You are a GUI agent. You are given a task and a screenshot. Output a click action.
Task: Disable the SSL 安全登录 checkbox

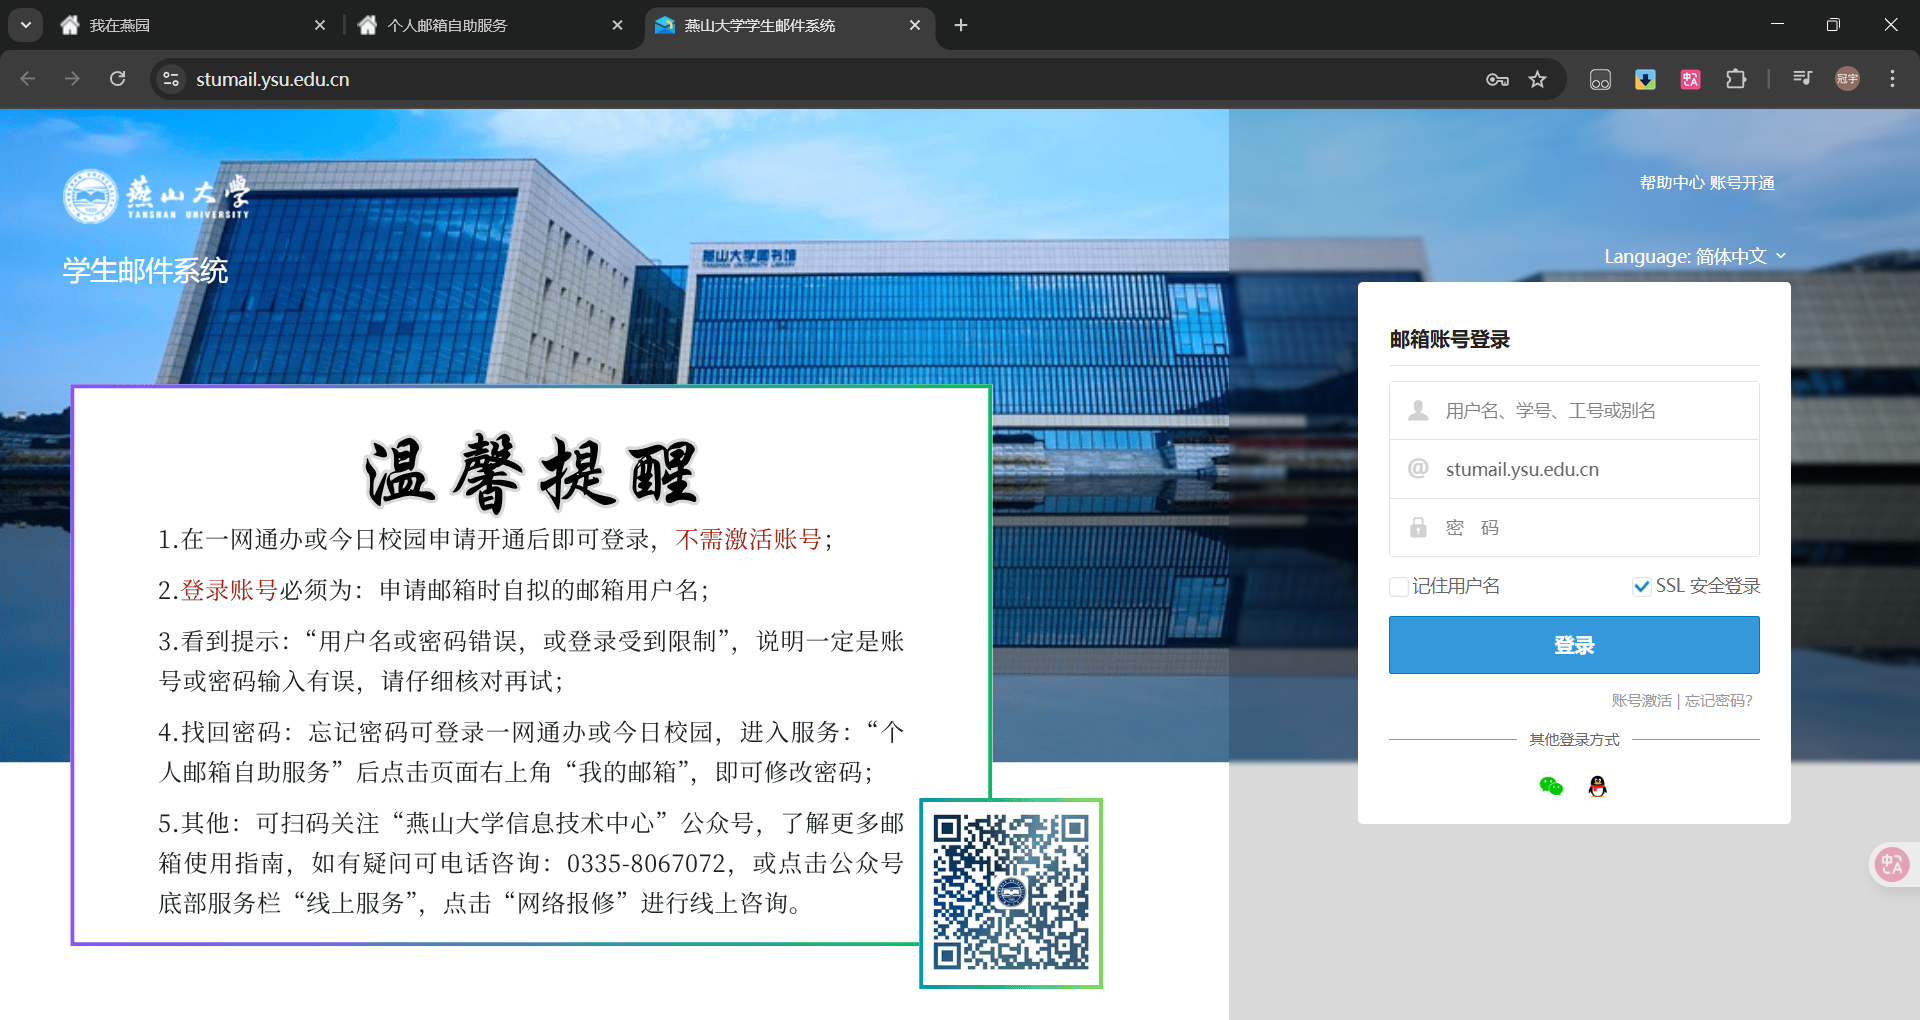click(1640, 586)
